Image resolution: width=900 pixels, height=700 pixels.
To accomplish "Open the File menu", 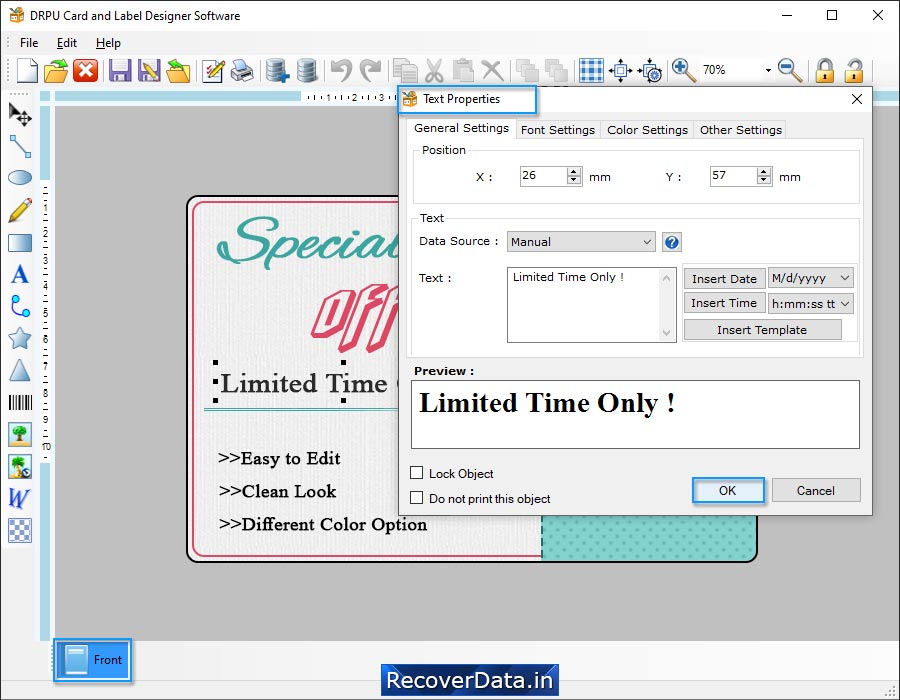I will click(29, 43).
